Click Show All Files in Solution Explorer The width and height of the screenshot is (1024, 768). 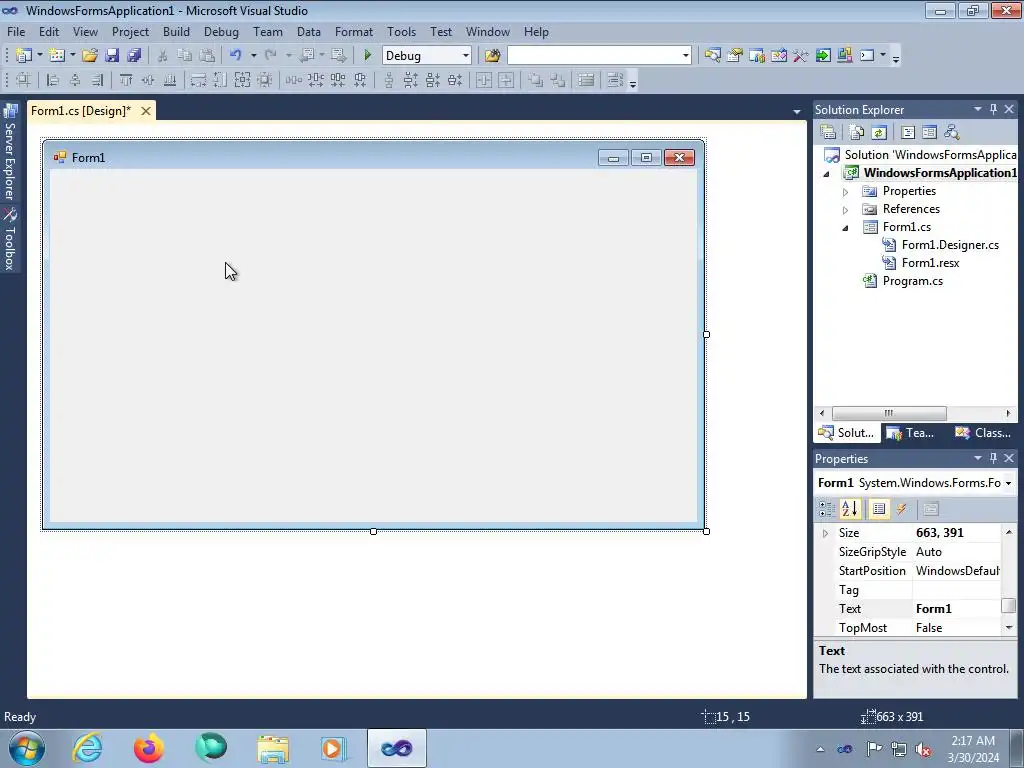pyautogui.click(x=857, y=133)
